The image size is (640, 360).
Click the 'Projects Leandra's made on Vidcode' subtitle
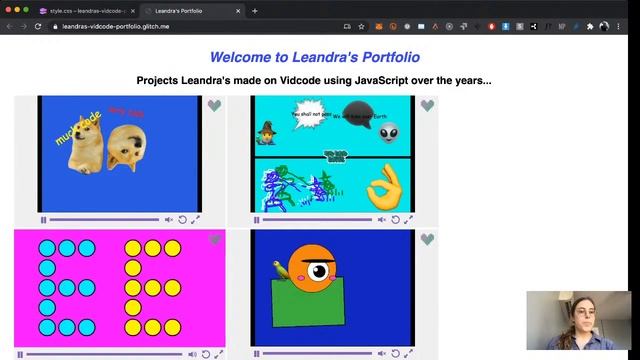314,80
